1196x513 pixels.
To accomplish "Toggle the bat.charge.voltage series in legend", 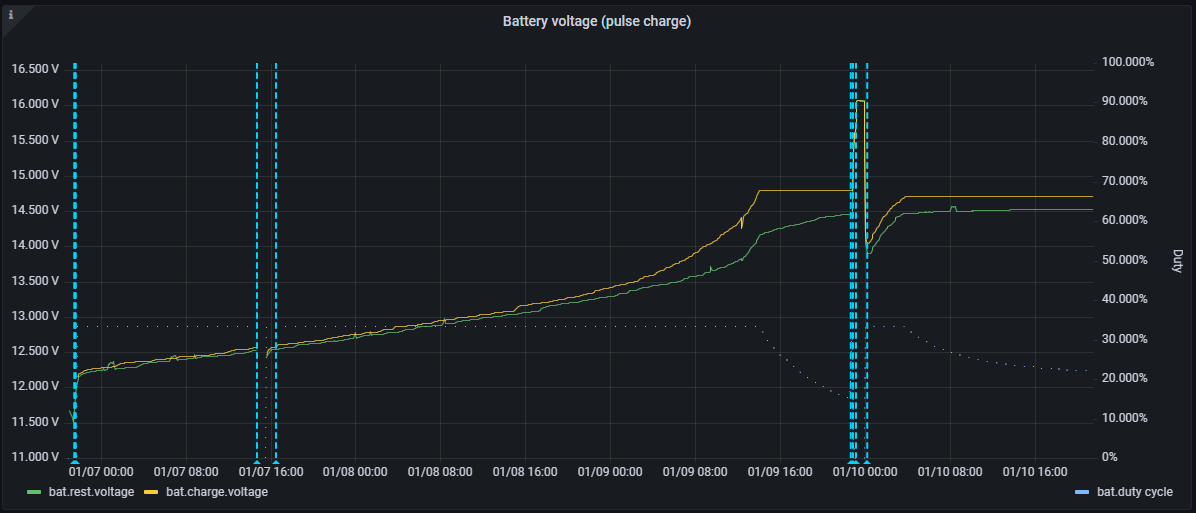I will 217,492.
